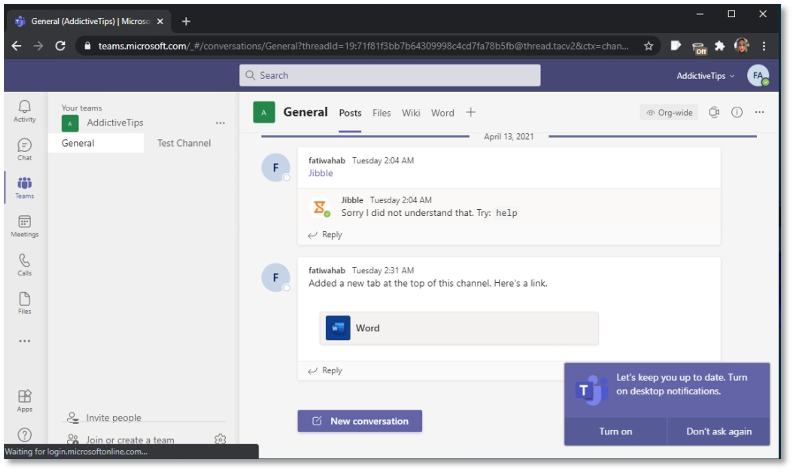Viewport: 794px width, 472px height.
Task: Switch to the Wiki tab
Action: pos(411,113)
